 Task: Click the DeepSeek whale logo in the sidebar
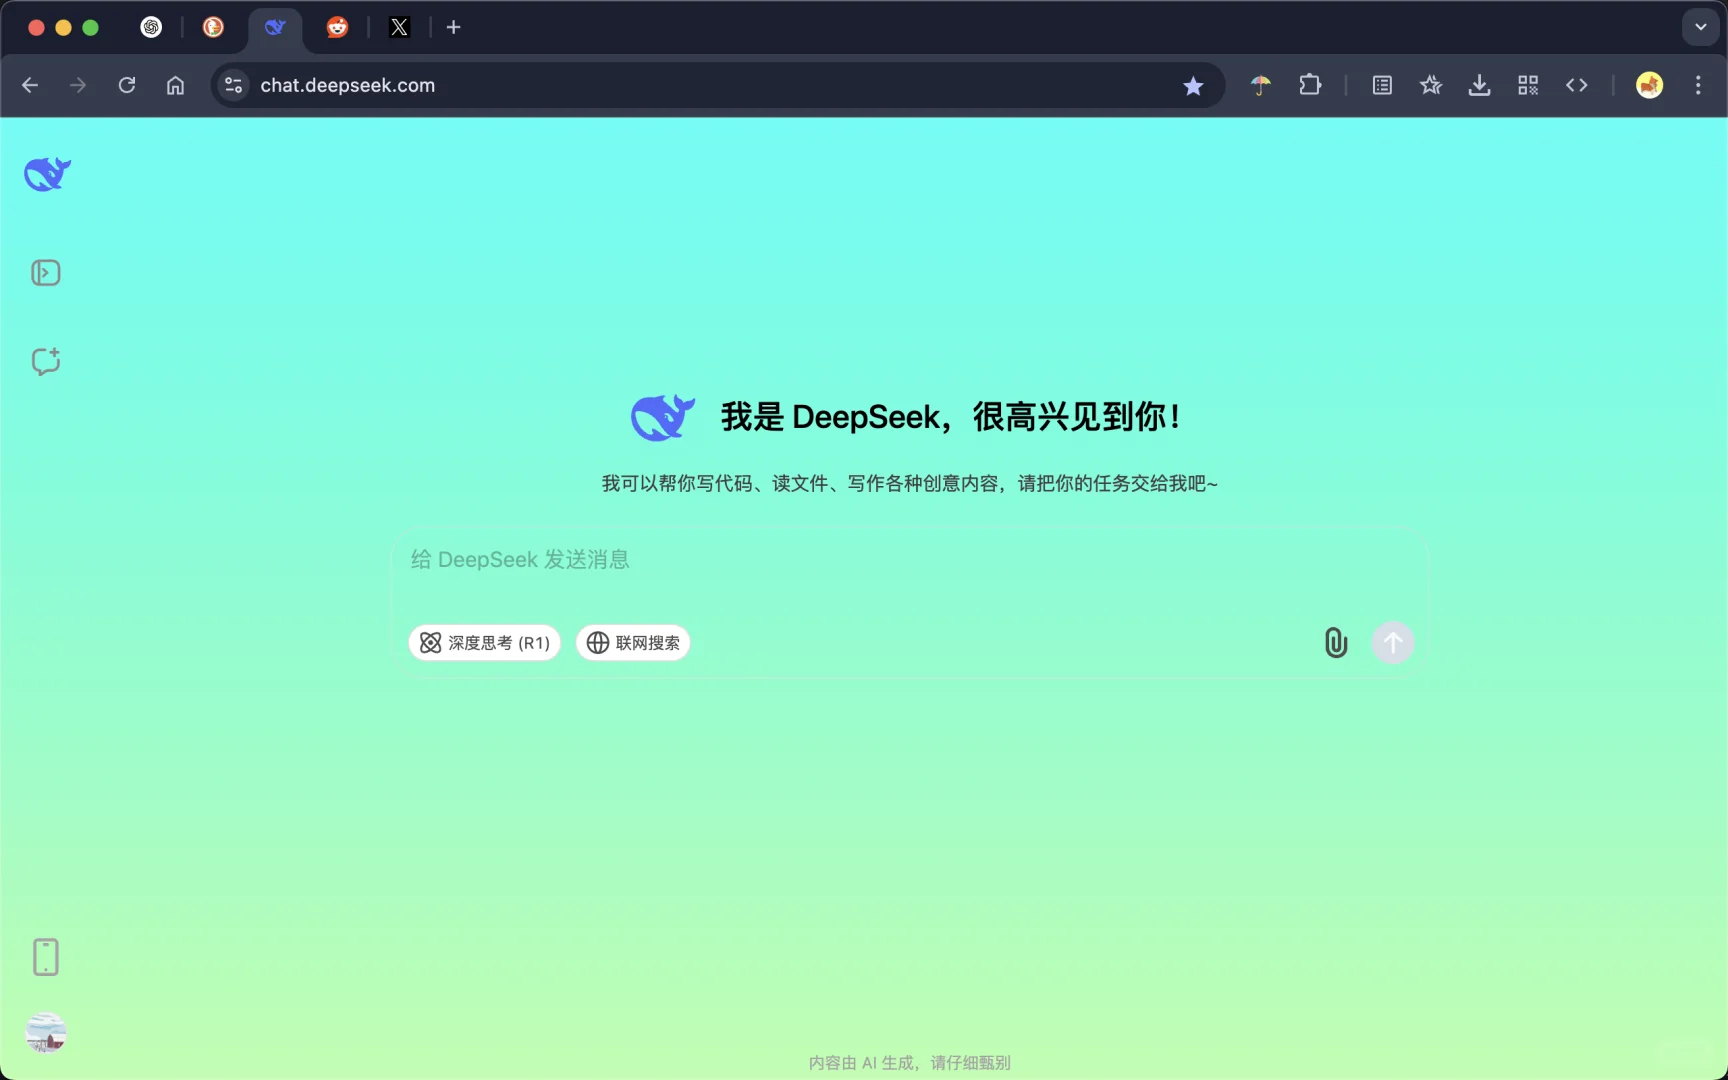click(46, 173)
